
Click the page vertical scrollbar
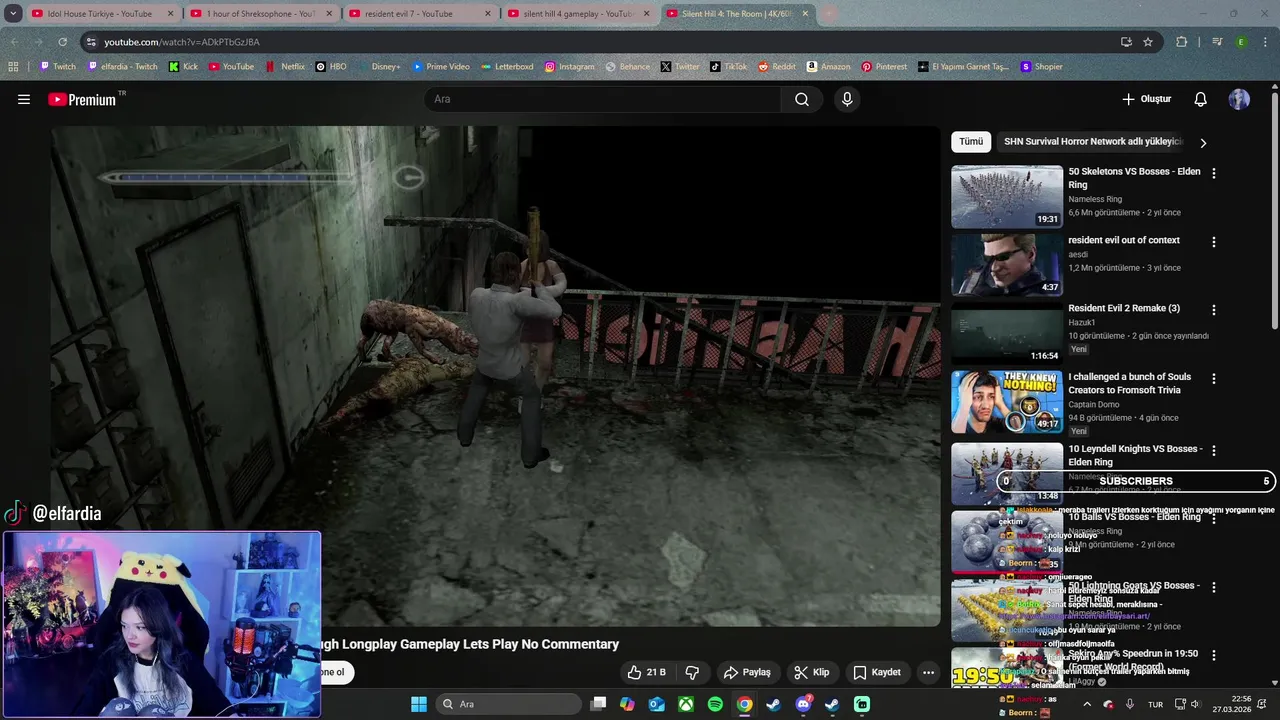(x=1274, y=210)
